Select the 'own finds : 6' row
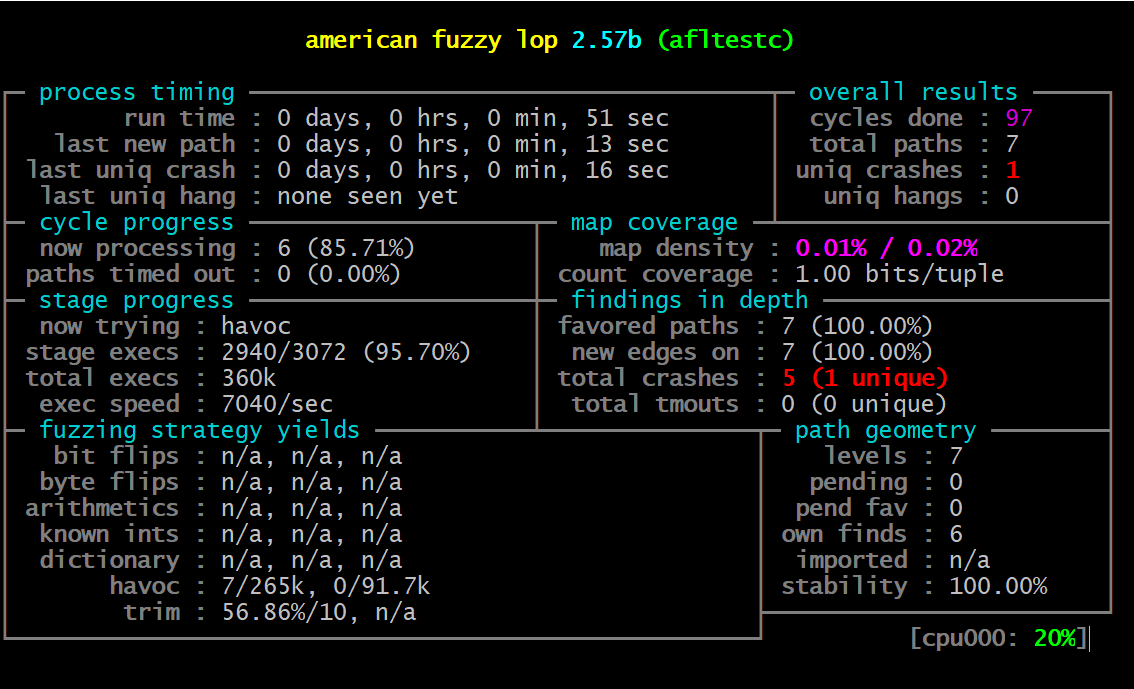 (x=871, y=535)
